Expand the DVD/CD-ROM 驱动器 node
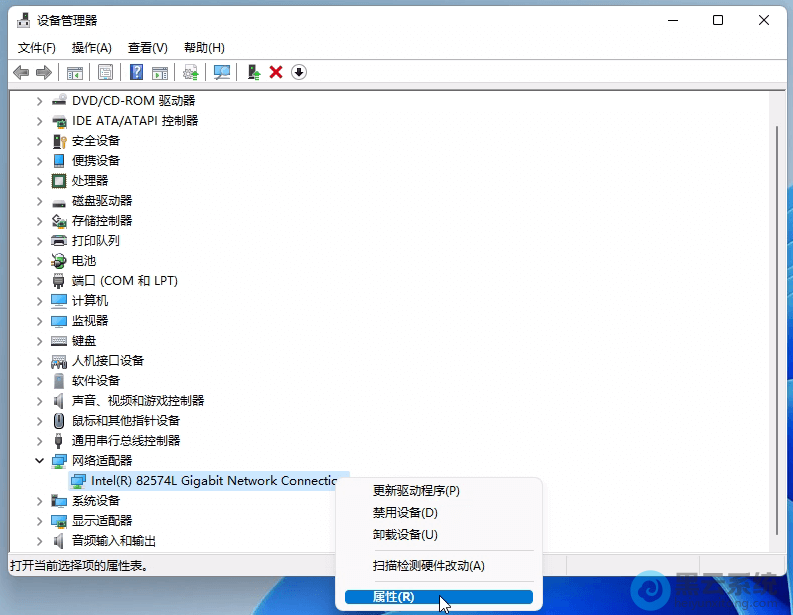 click(40, 100)
